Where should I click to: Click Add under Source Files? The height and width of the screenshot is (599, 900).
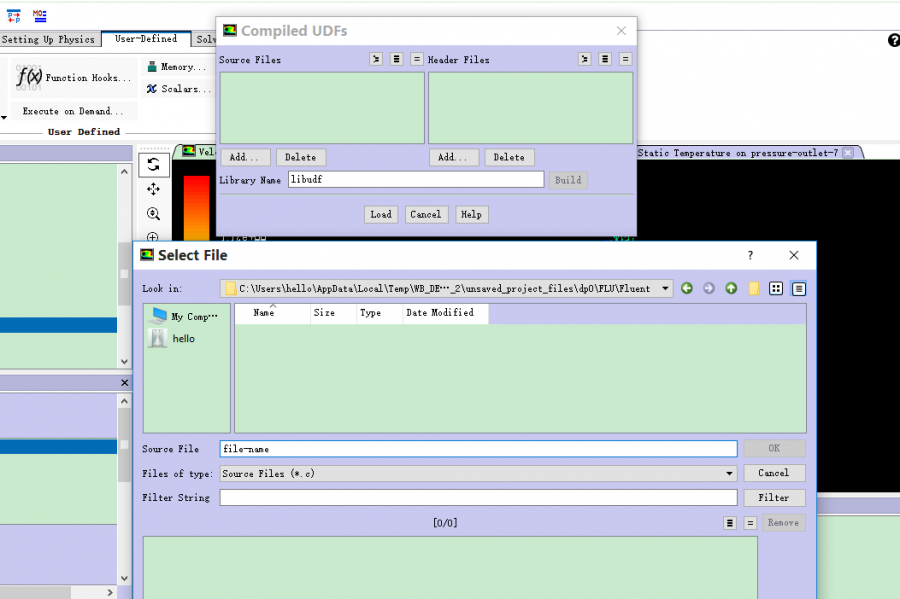245,157
